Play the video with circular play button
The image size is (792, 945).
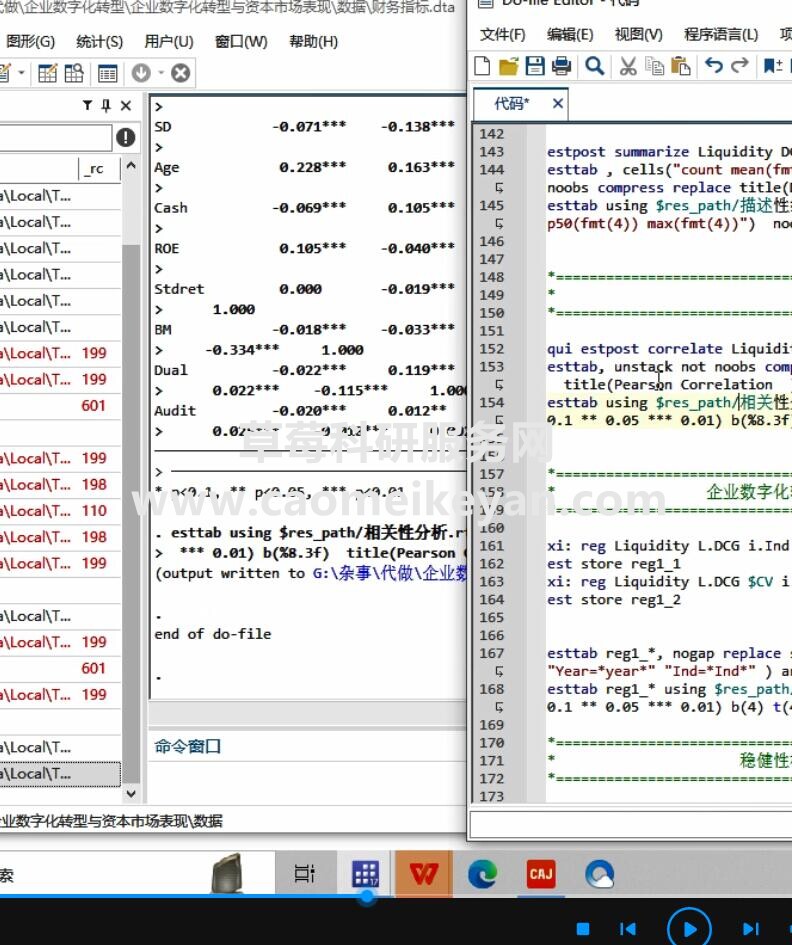click(689, 929)
